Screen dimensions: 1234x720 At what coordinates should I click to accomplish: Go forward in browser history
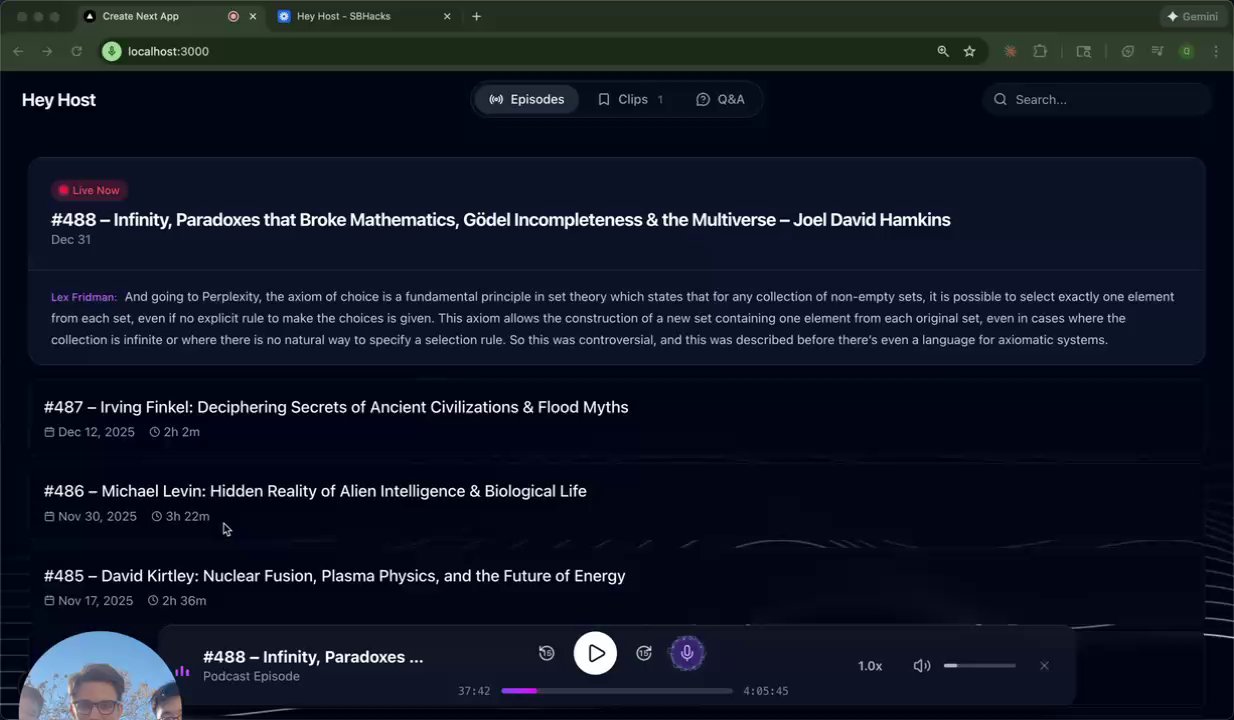pos(47,51)
